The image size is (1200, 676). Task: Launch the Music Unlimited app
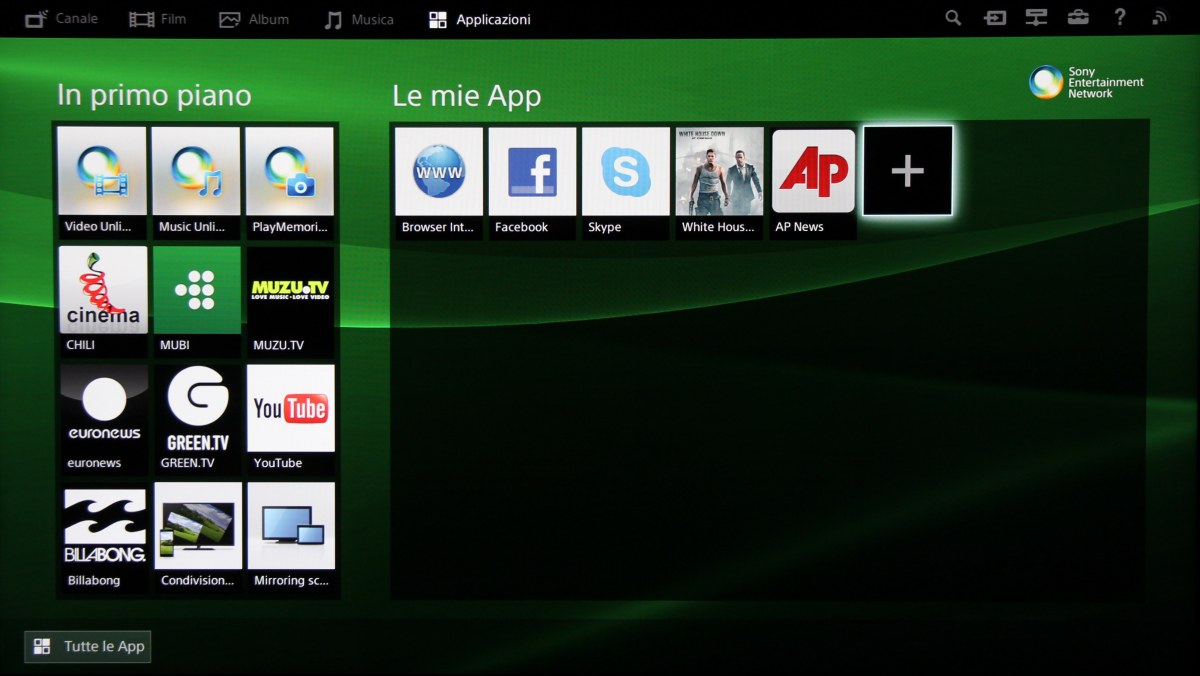tap(196, 182)
